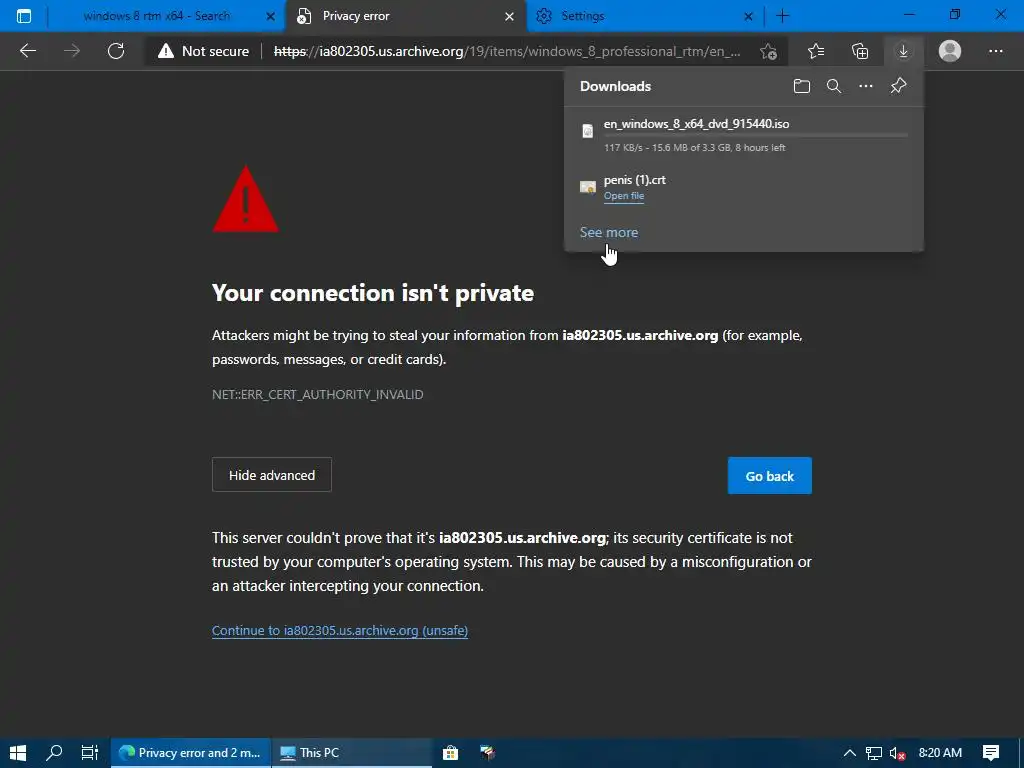
Task: Go back with the browser back arrow
Action: 27,51
